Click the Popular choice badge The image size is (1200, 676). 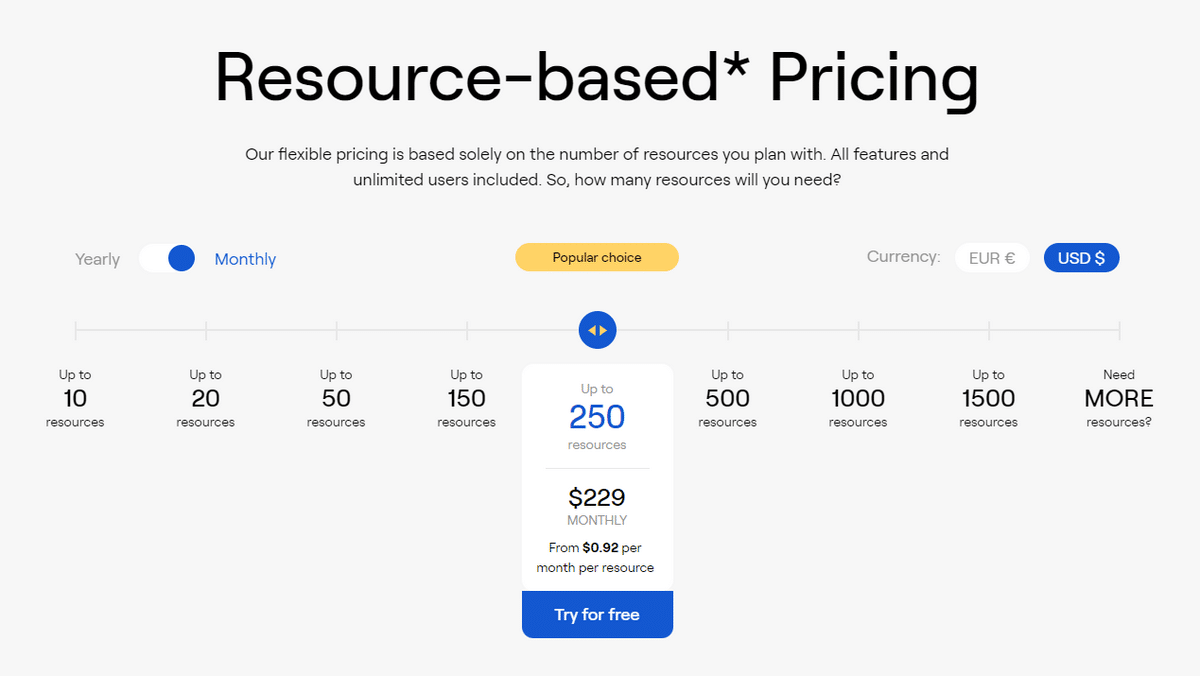(597, 257)
